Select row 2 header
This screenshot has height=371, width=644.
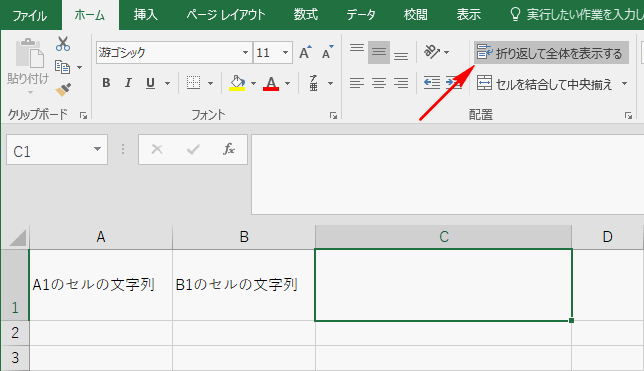coord(15,333)
